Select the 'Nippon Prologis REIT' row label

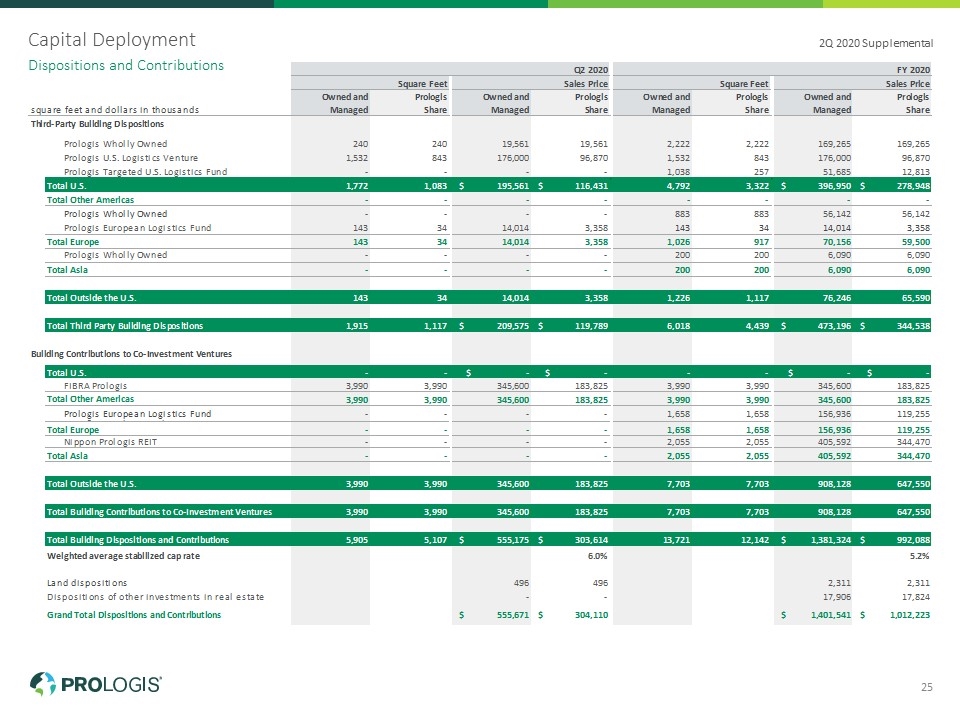pyautogui.click(x=110, y=442)
